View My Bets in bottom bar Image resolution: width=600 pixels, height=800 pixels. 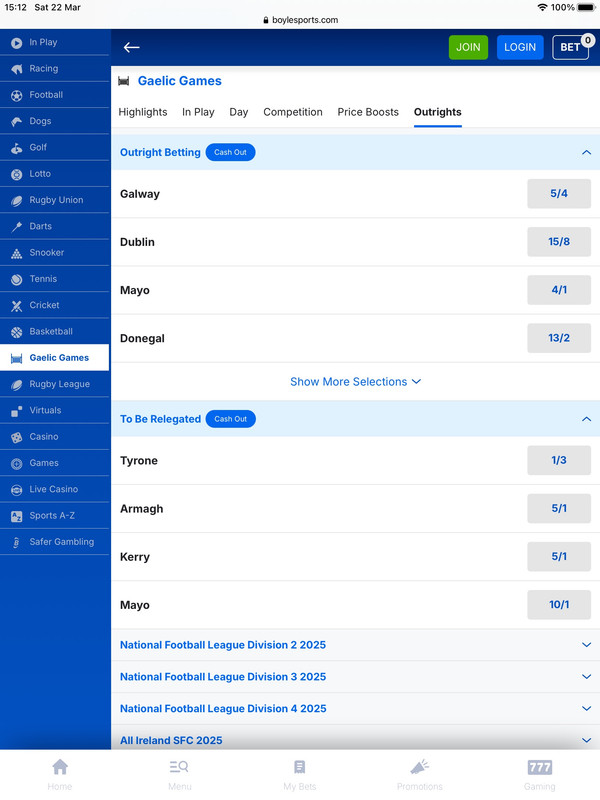[x=300, y=774]
